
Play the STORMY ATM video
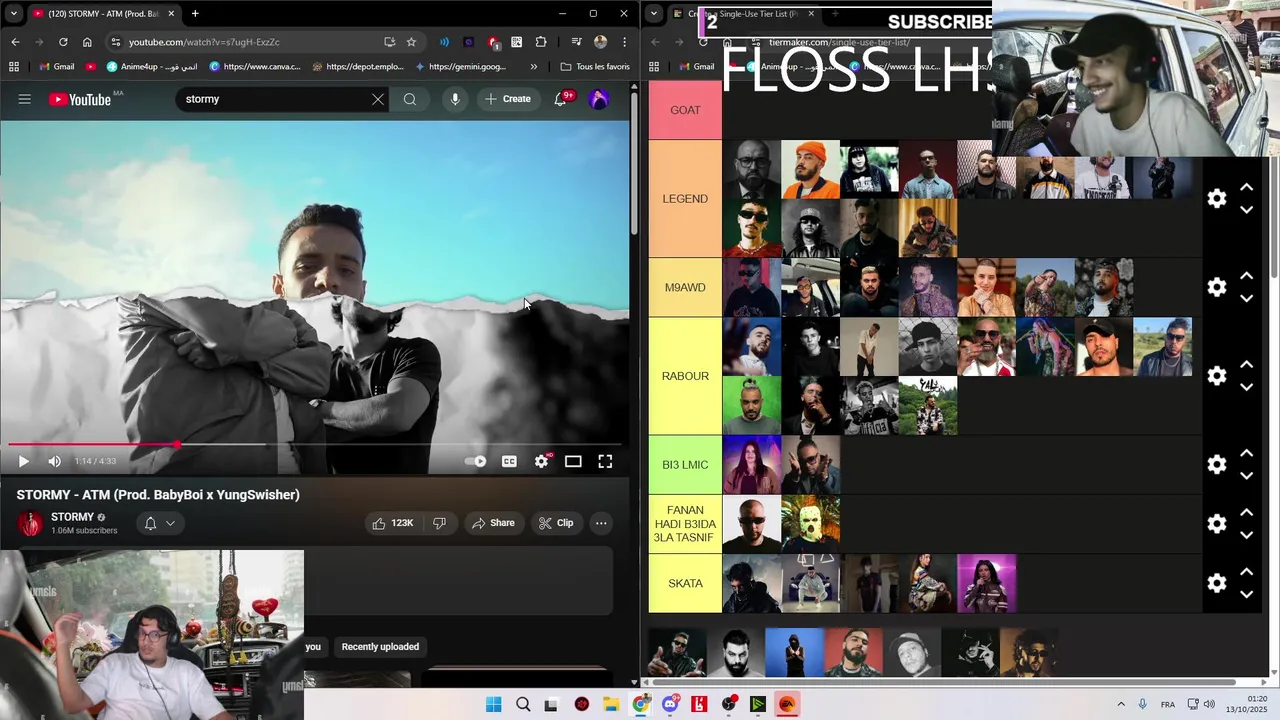tap(24, 461)
